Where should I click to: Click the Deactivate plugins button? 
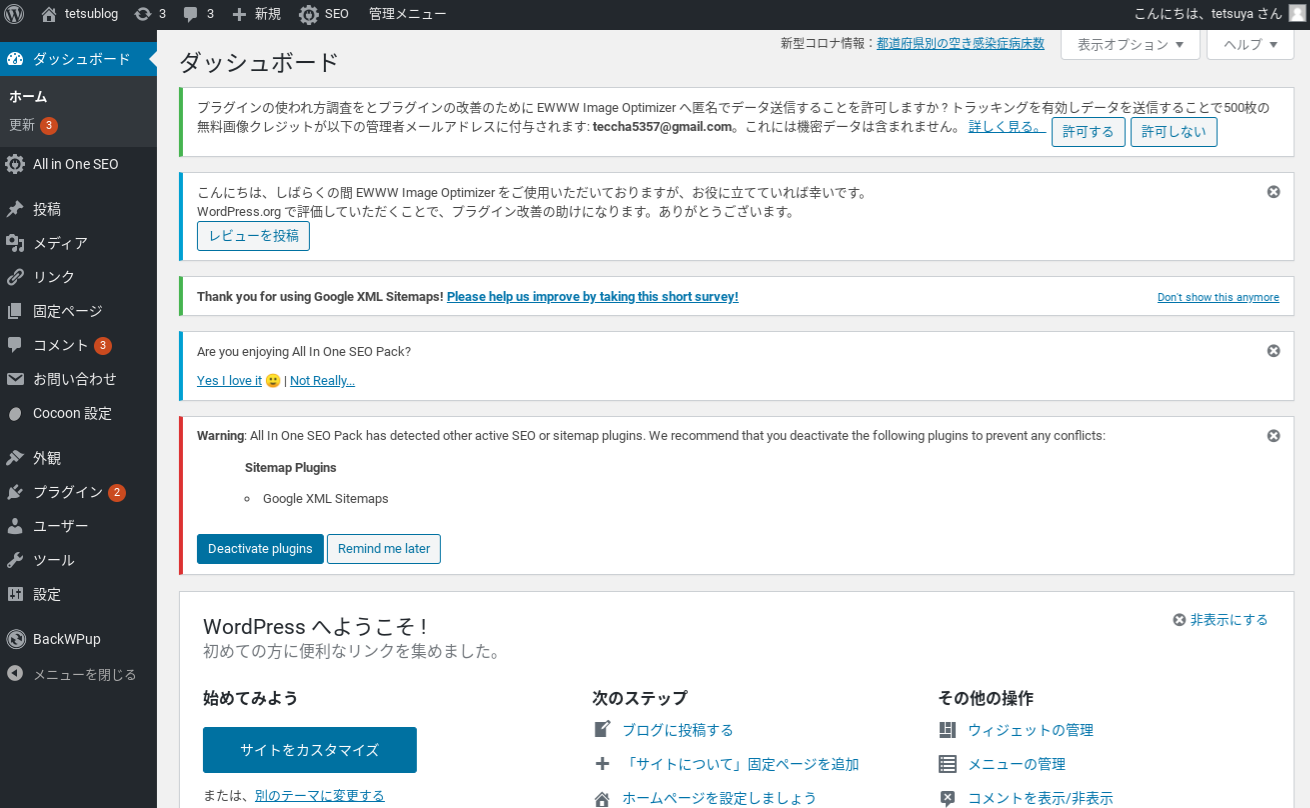[x=260, y=549]
